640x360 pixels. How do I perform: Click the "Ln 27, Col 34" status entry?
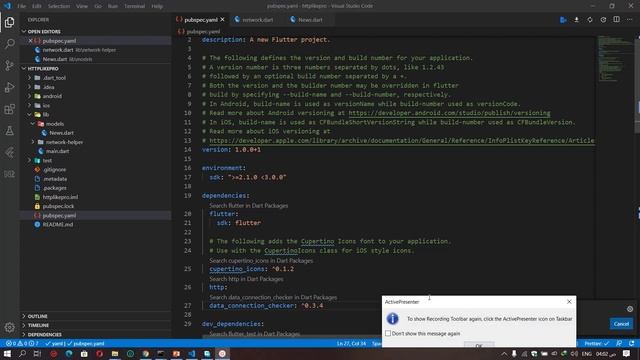click(351, 343)
